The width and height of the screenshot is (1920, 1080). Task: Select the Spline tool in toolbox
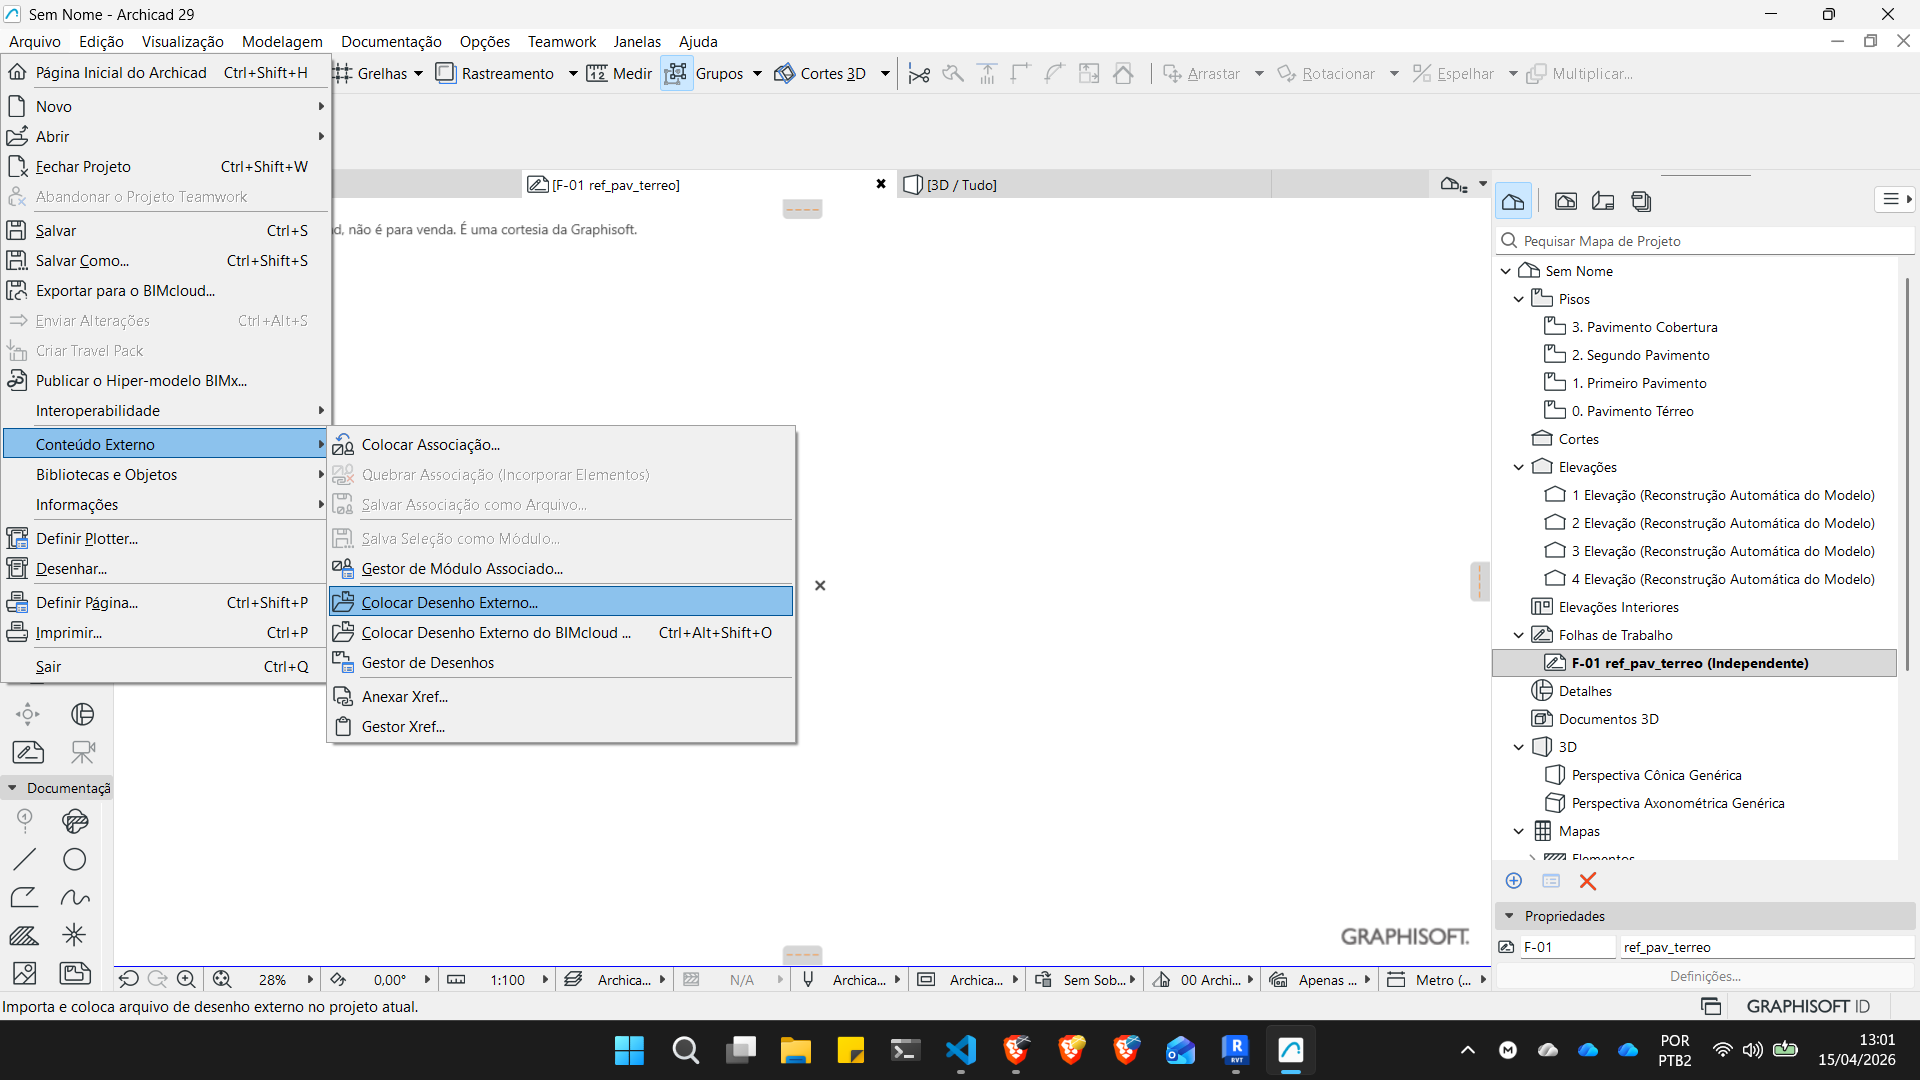tap(75, 897)
